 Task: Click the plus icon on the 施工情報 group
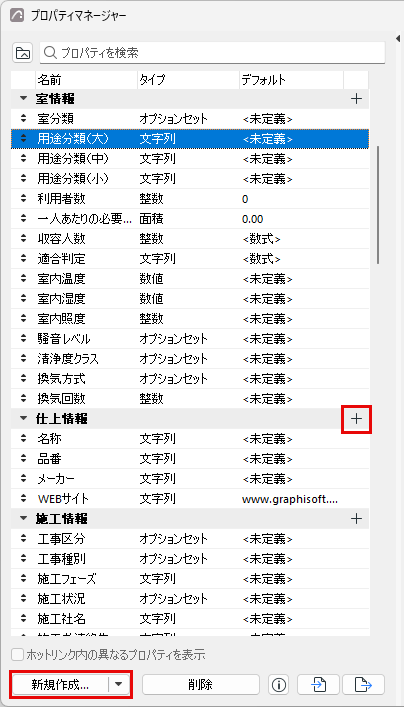click(x=356, y=519)
